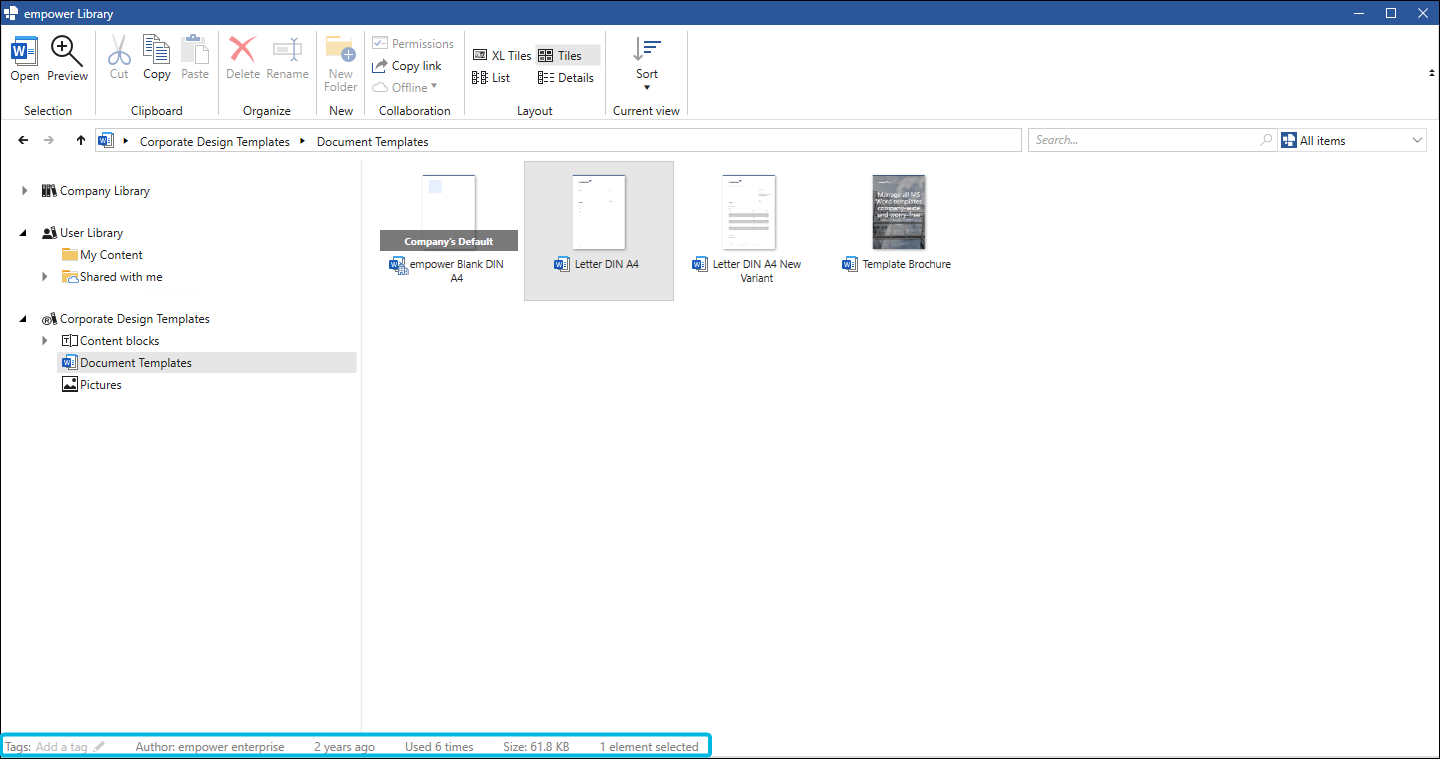This screenshot has width=1440, height=759.
Task: Click Author: empower enterprise text
Action: [210, 747]
